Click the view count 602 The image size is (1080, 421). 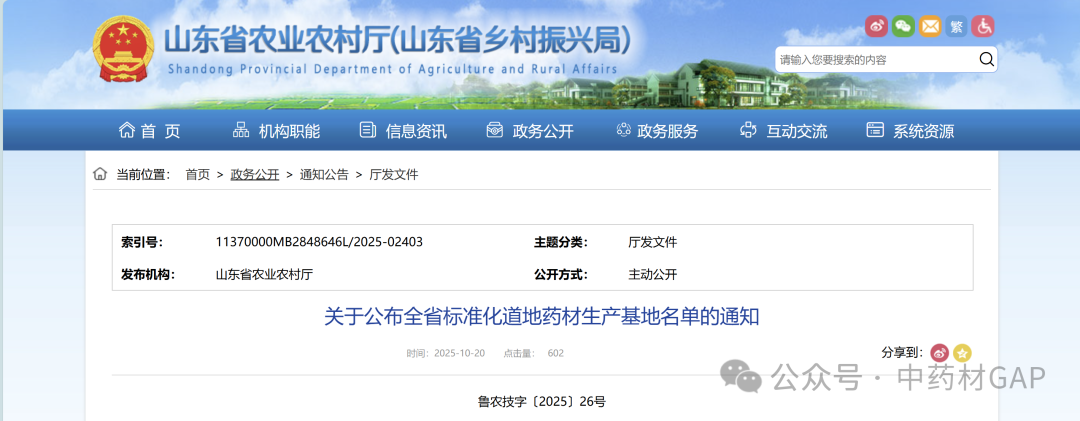click(x=556, y=353)
